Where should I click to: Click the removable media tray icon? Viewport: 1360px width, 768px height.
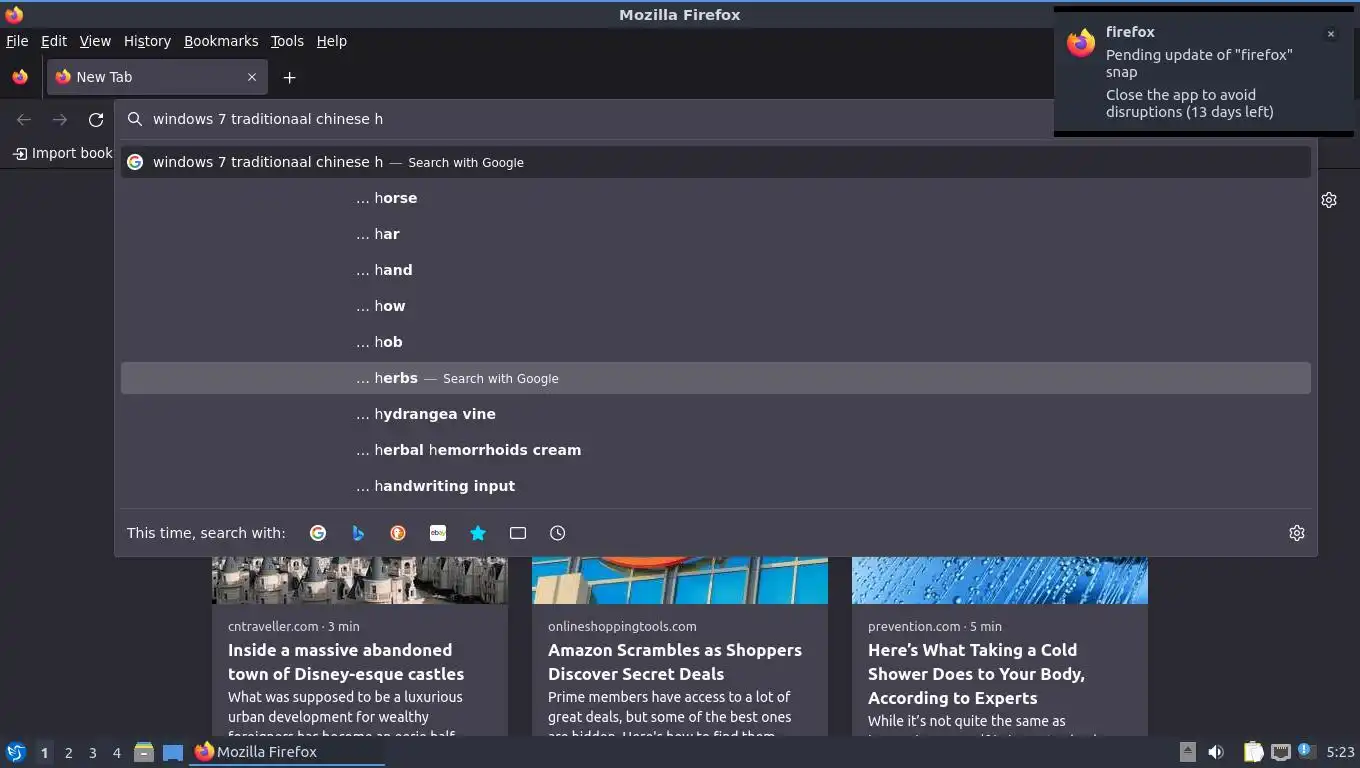(x=1188, y=752)
